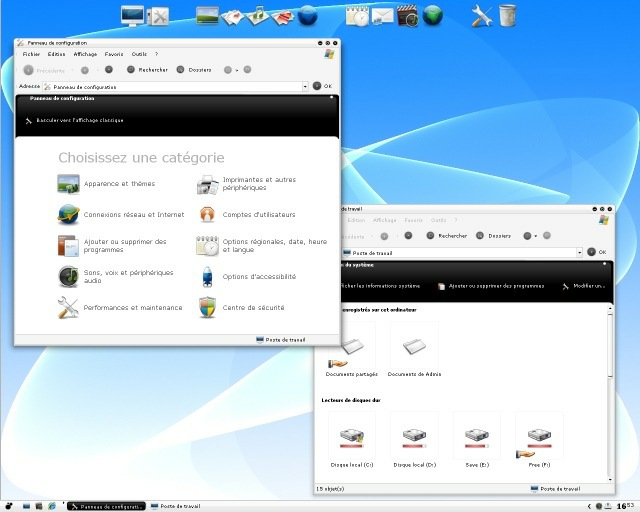640x512 pixels.
Task: Click Rechercher in Poste de travail toolbar
Action: [x=447, y=236]
